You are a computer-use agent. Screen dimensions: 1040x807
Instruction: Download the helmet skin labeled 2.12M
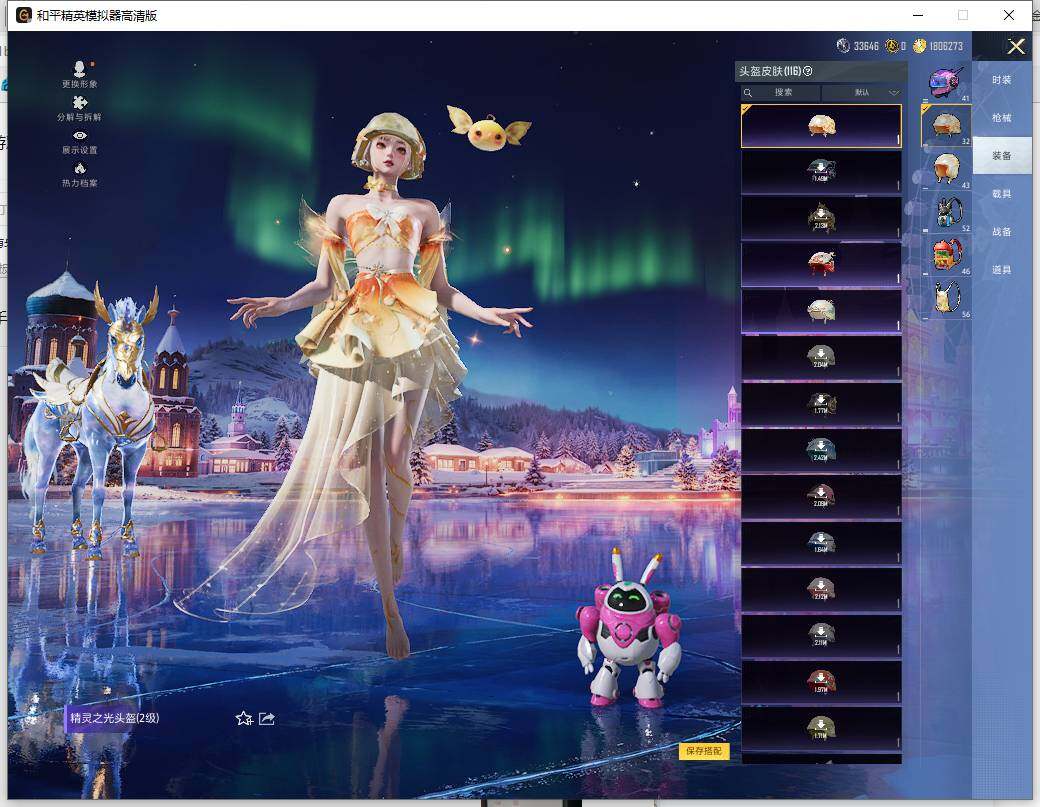[x=821, y=589]
